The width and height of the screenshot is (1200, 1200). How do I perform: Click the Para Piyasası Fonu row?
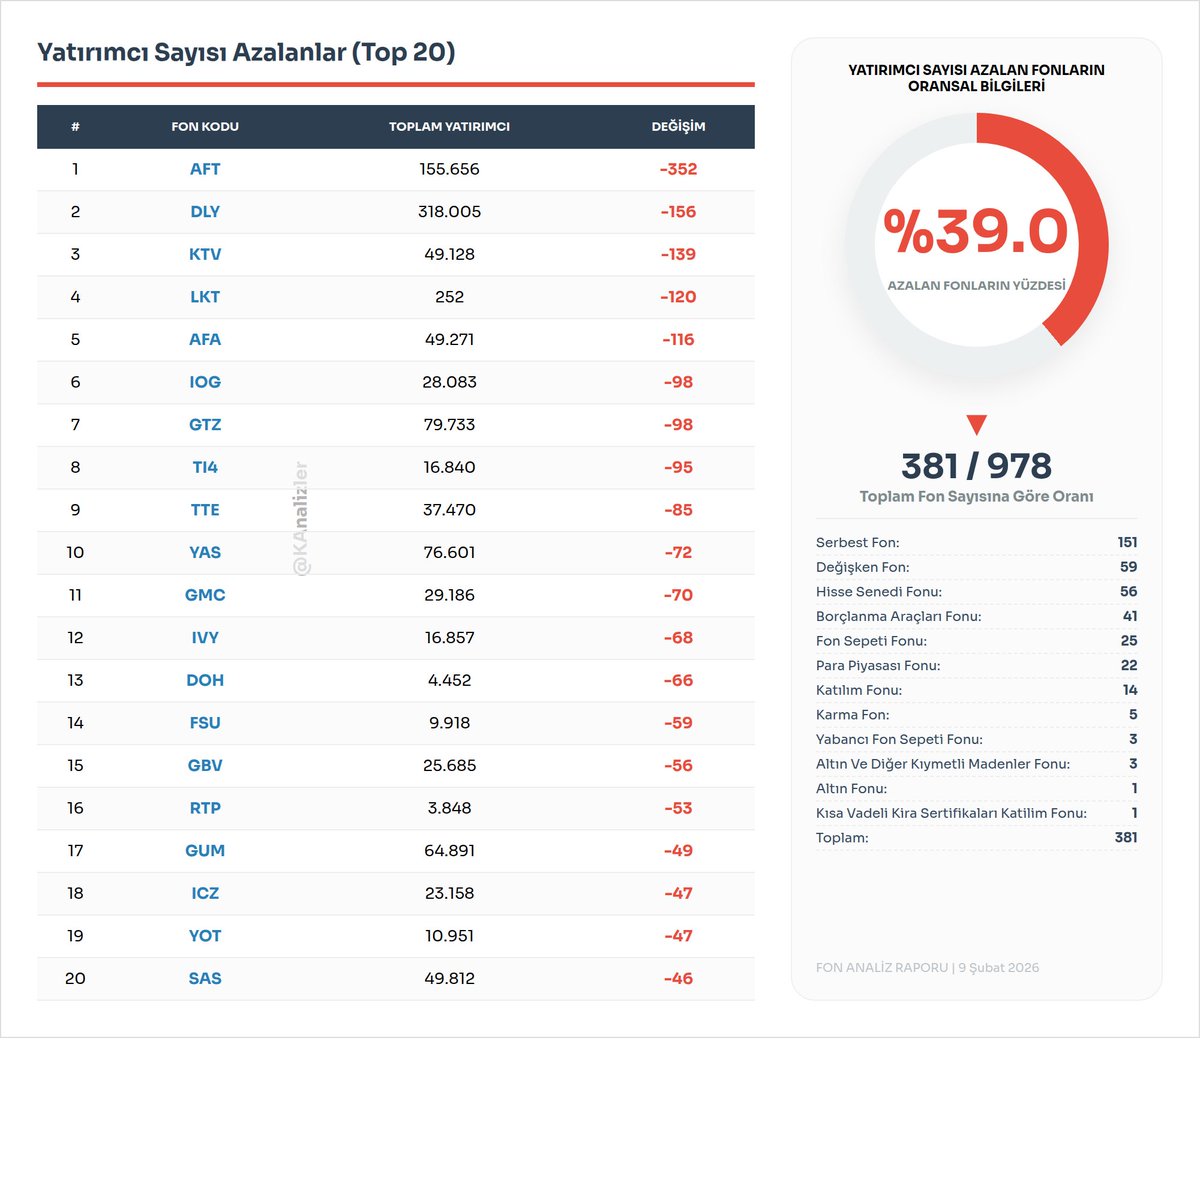pos(977,665)
